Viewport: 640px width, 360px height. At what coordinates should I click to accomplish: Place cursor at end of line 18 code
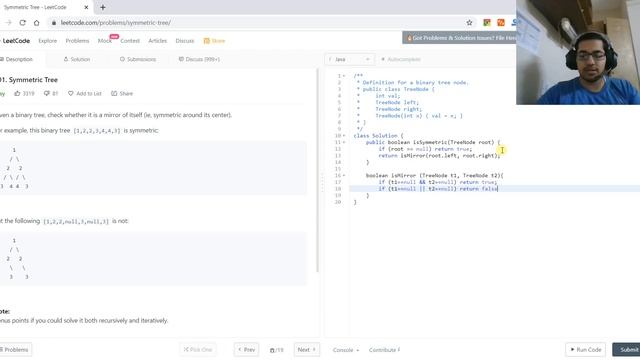(x=498, y=189)
